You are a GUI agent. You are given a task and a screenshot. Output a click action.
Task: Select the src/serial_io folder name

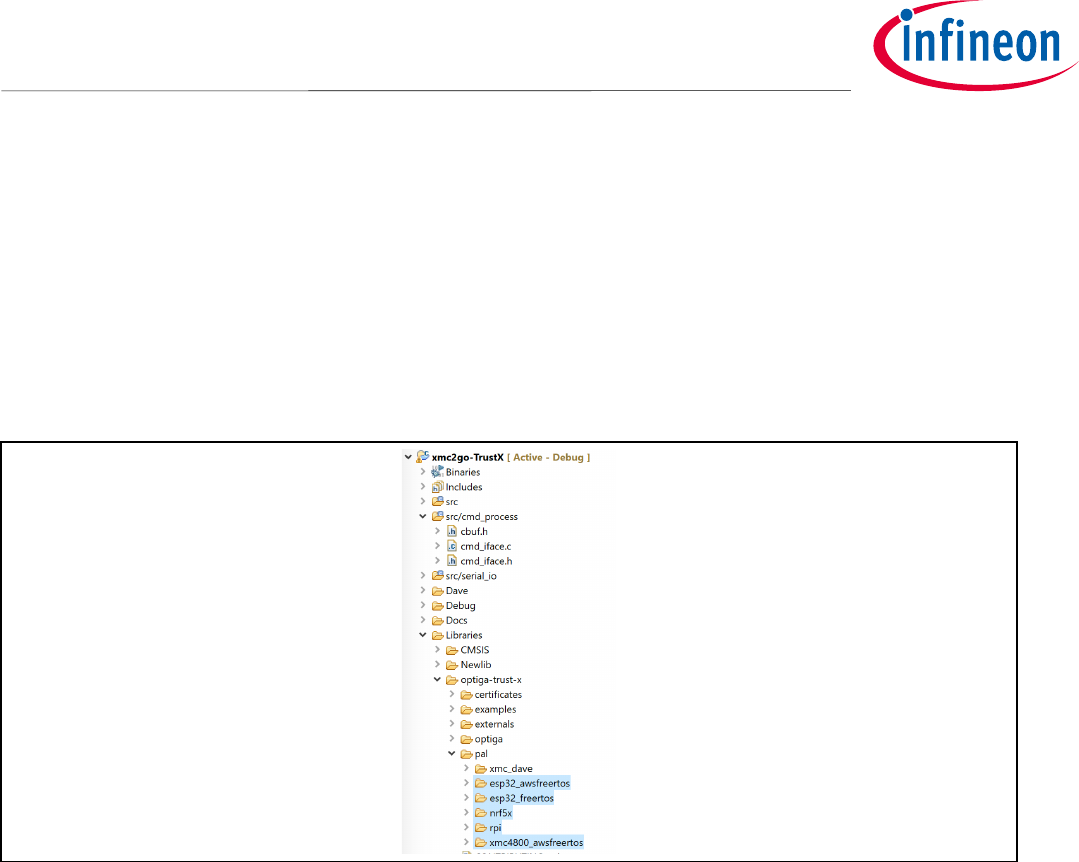[x=471, y=576]
